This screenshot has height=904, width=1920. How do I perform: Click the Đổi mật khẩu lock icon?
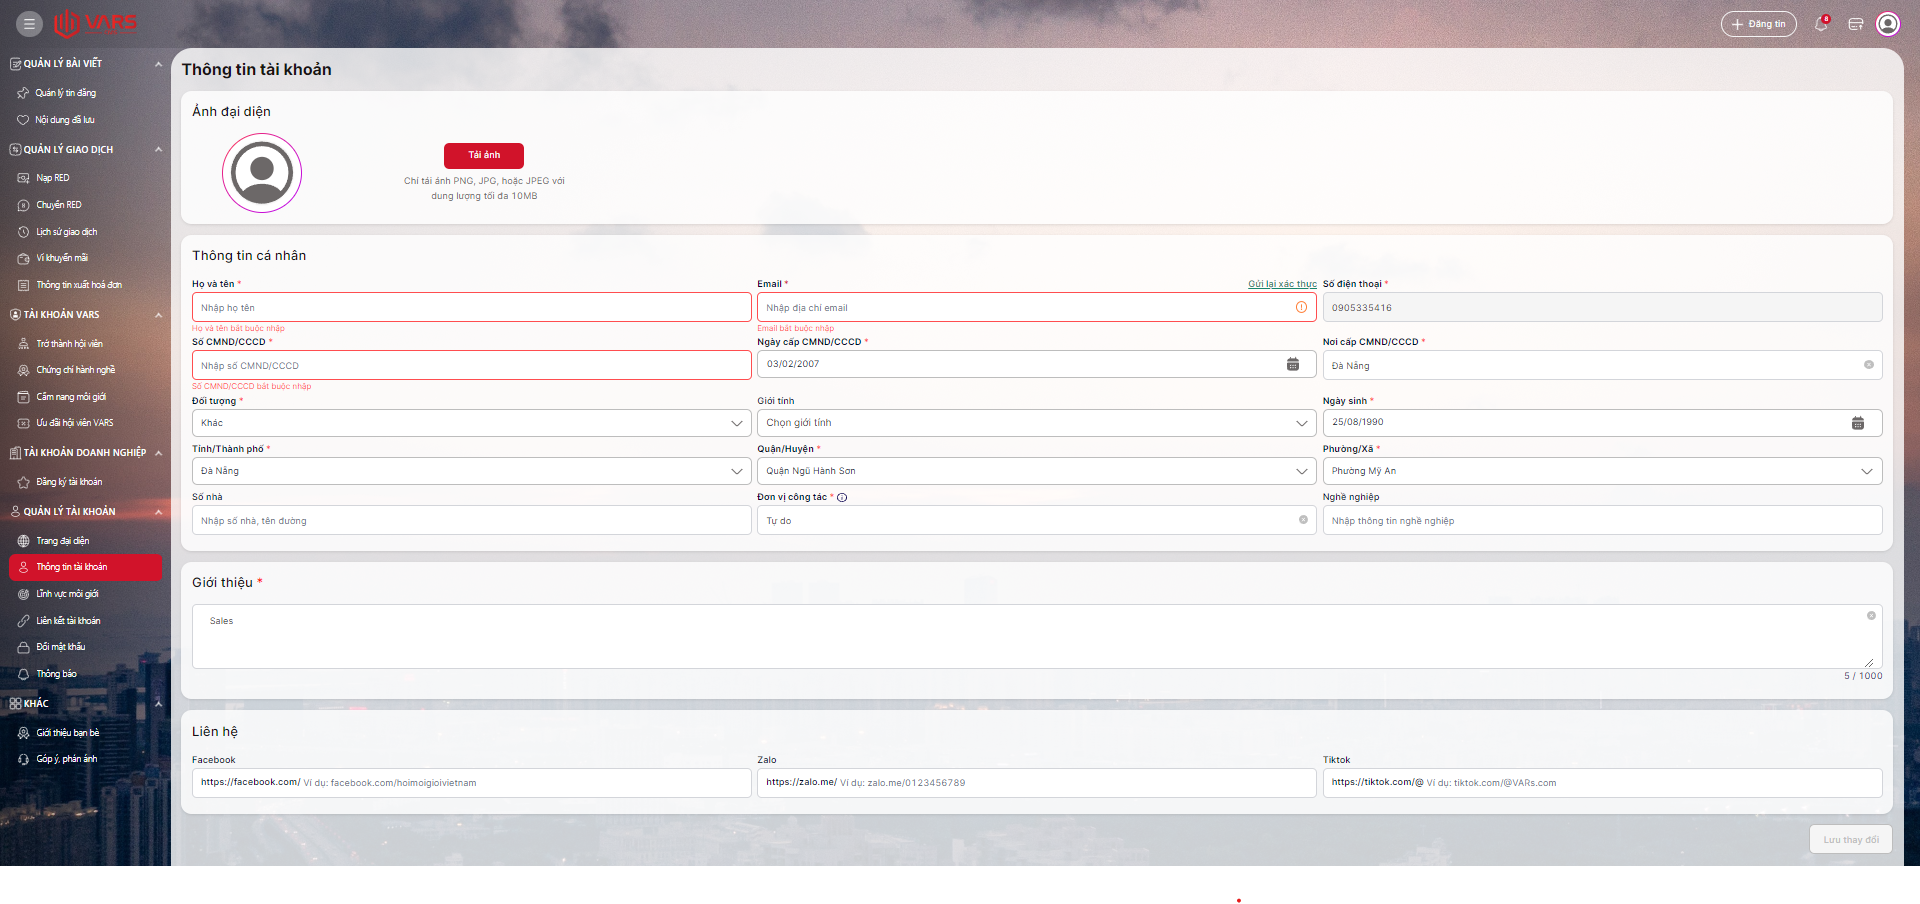pyautogui.click(x=24, y=647)
